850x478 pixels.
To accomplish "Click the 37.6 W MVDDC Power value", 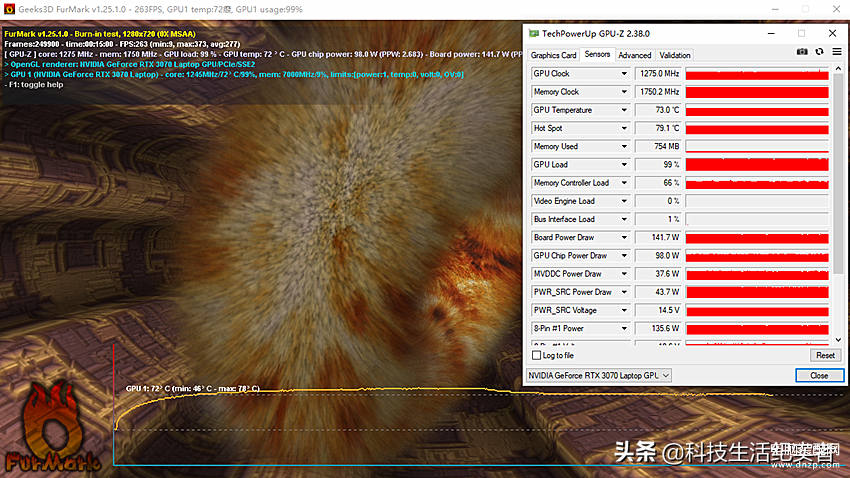I will (x=658, y=274).
